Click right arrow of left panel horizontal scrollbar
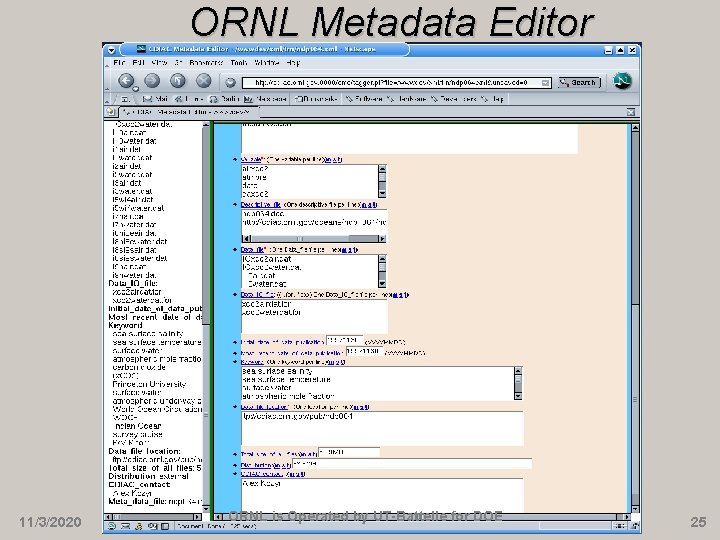 197,517
